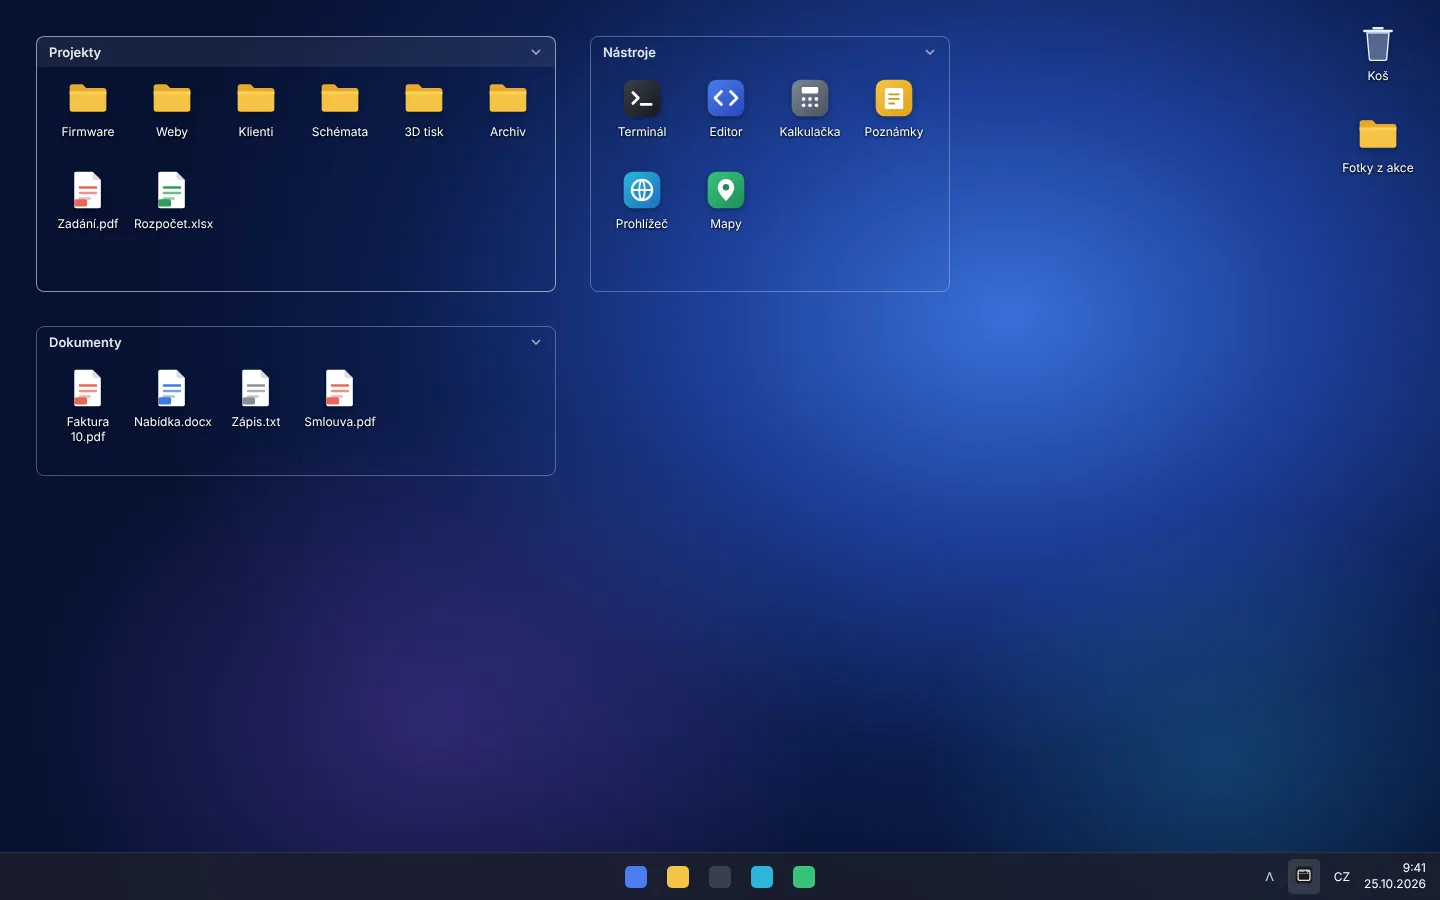The height and width of the screenshot is (900, 1440).
Task: Select the Faktura 10.pdf file
Action: coord(88,388)
